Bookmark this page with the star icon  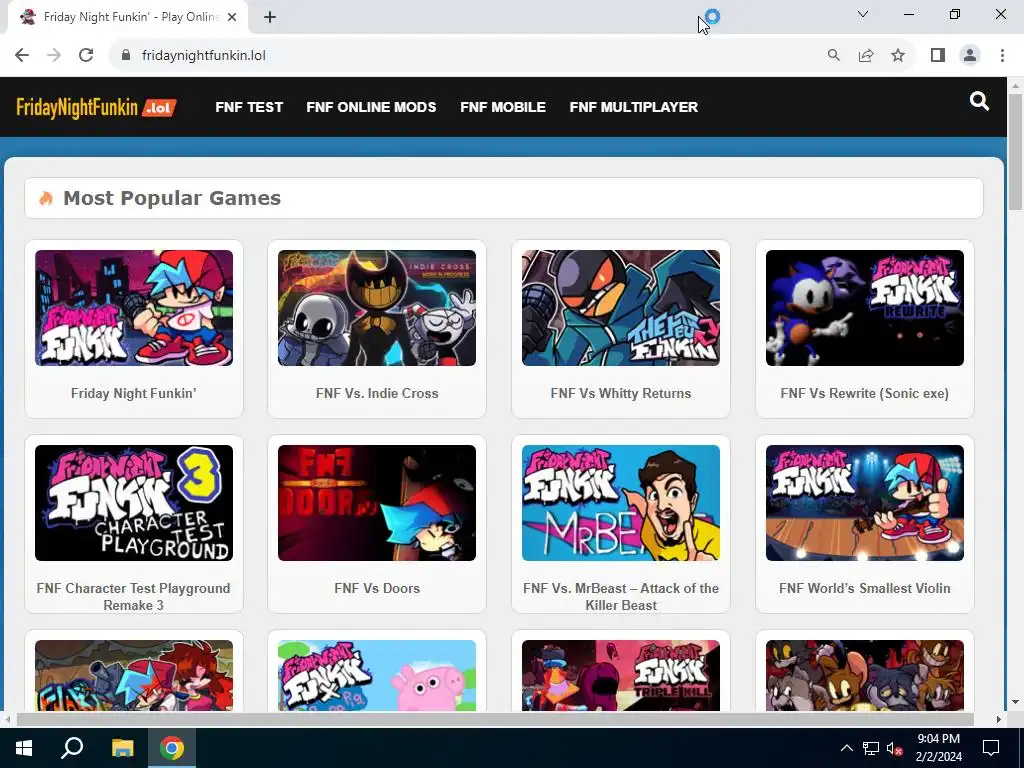tap(898, 56)
